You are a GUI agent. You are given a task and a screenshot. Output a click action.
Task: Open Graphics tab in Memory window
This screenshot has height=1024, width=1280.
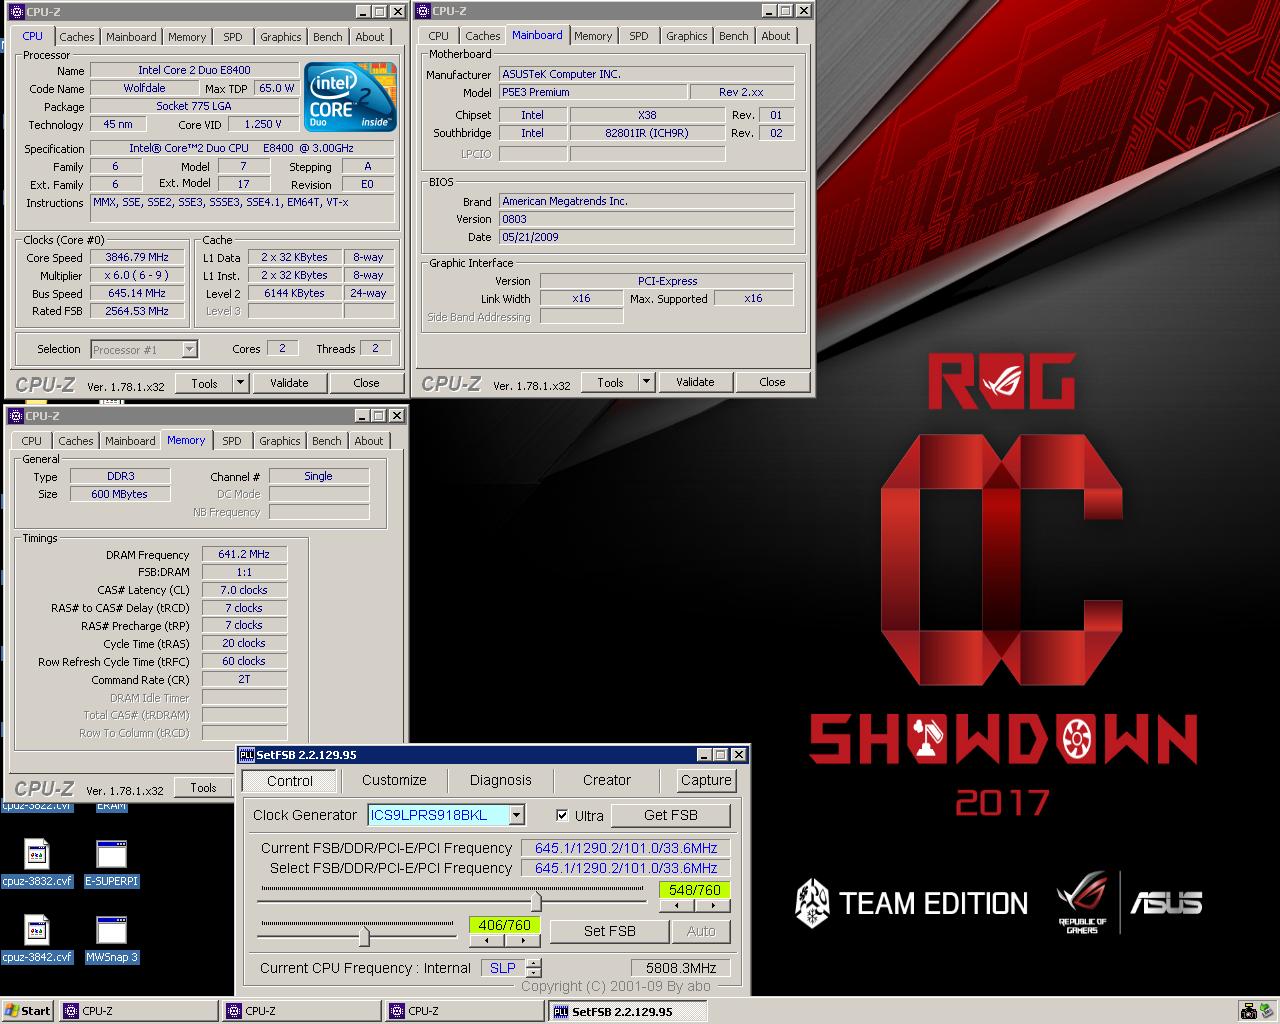pos(279,441)
